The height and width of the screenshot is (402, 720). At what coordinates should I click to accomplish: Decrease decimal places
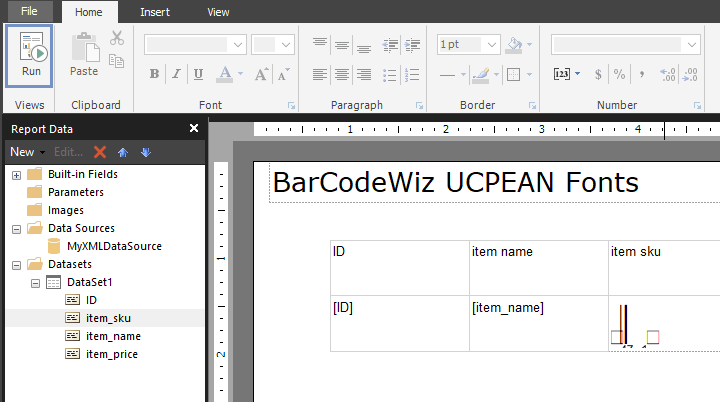(690, 74)
